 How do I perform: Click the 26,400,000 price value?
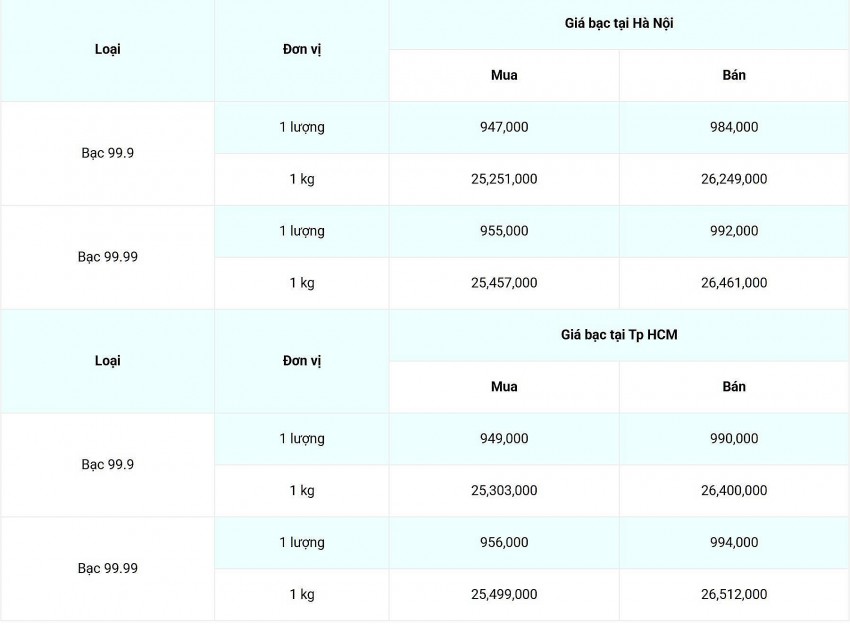[734, 491]
